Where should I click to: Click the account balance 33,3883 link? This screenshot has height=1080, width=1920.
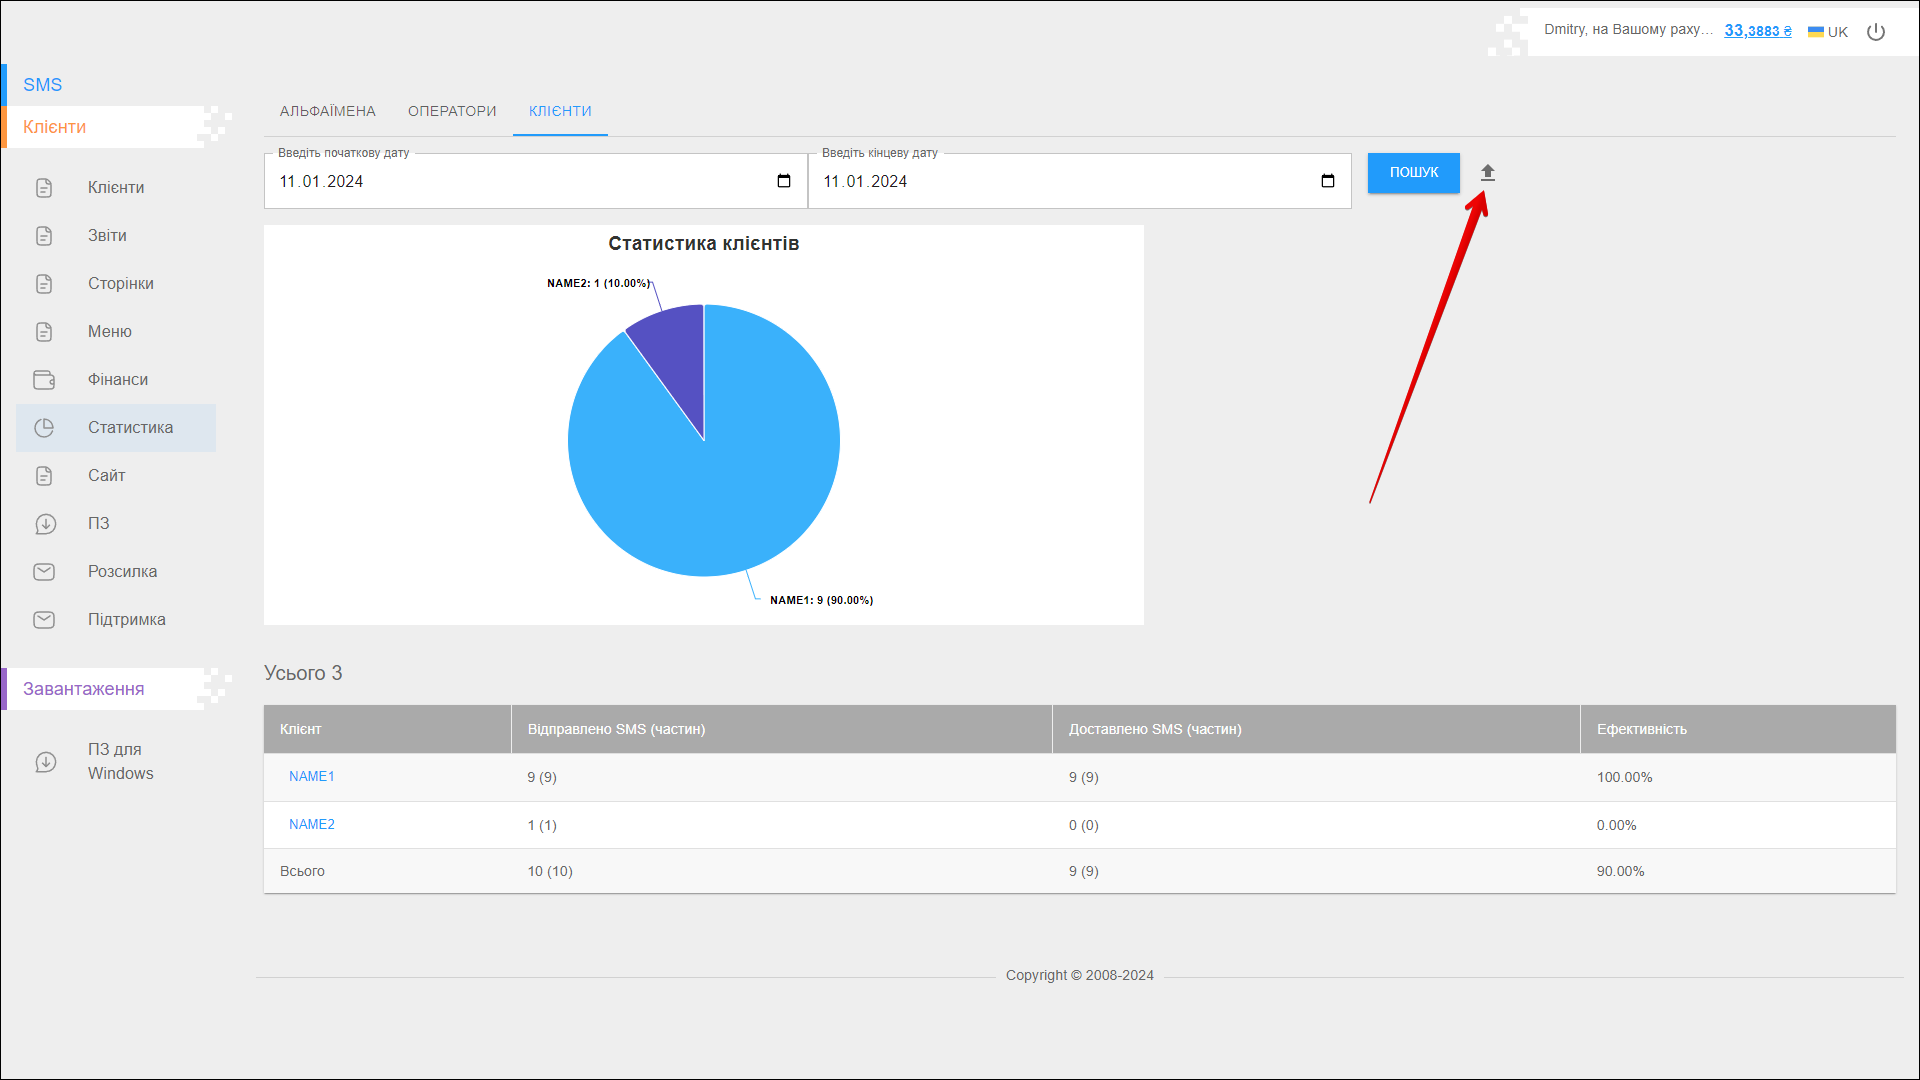click(x=1757, y=31)
